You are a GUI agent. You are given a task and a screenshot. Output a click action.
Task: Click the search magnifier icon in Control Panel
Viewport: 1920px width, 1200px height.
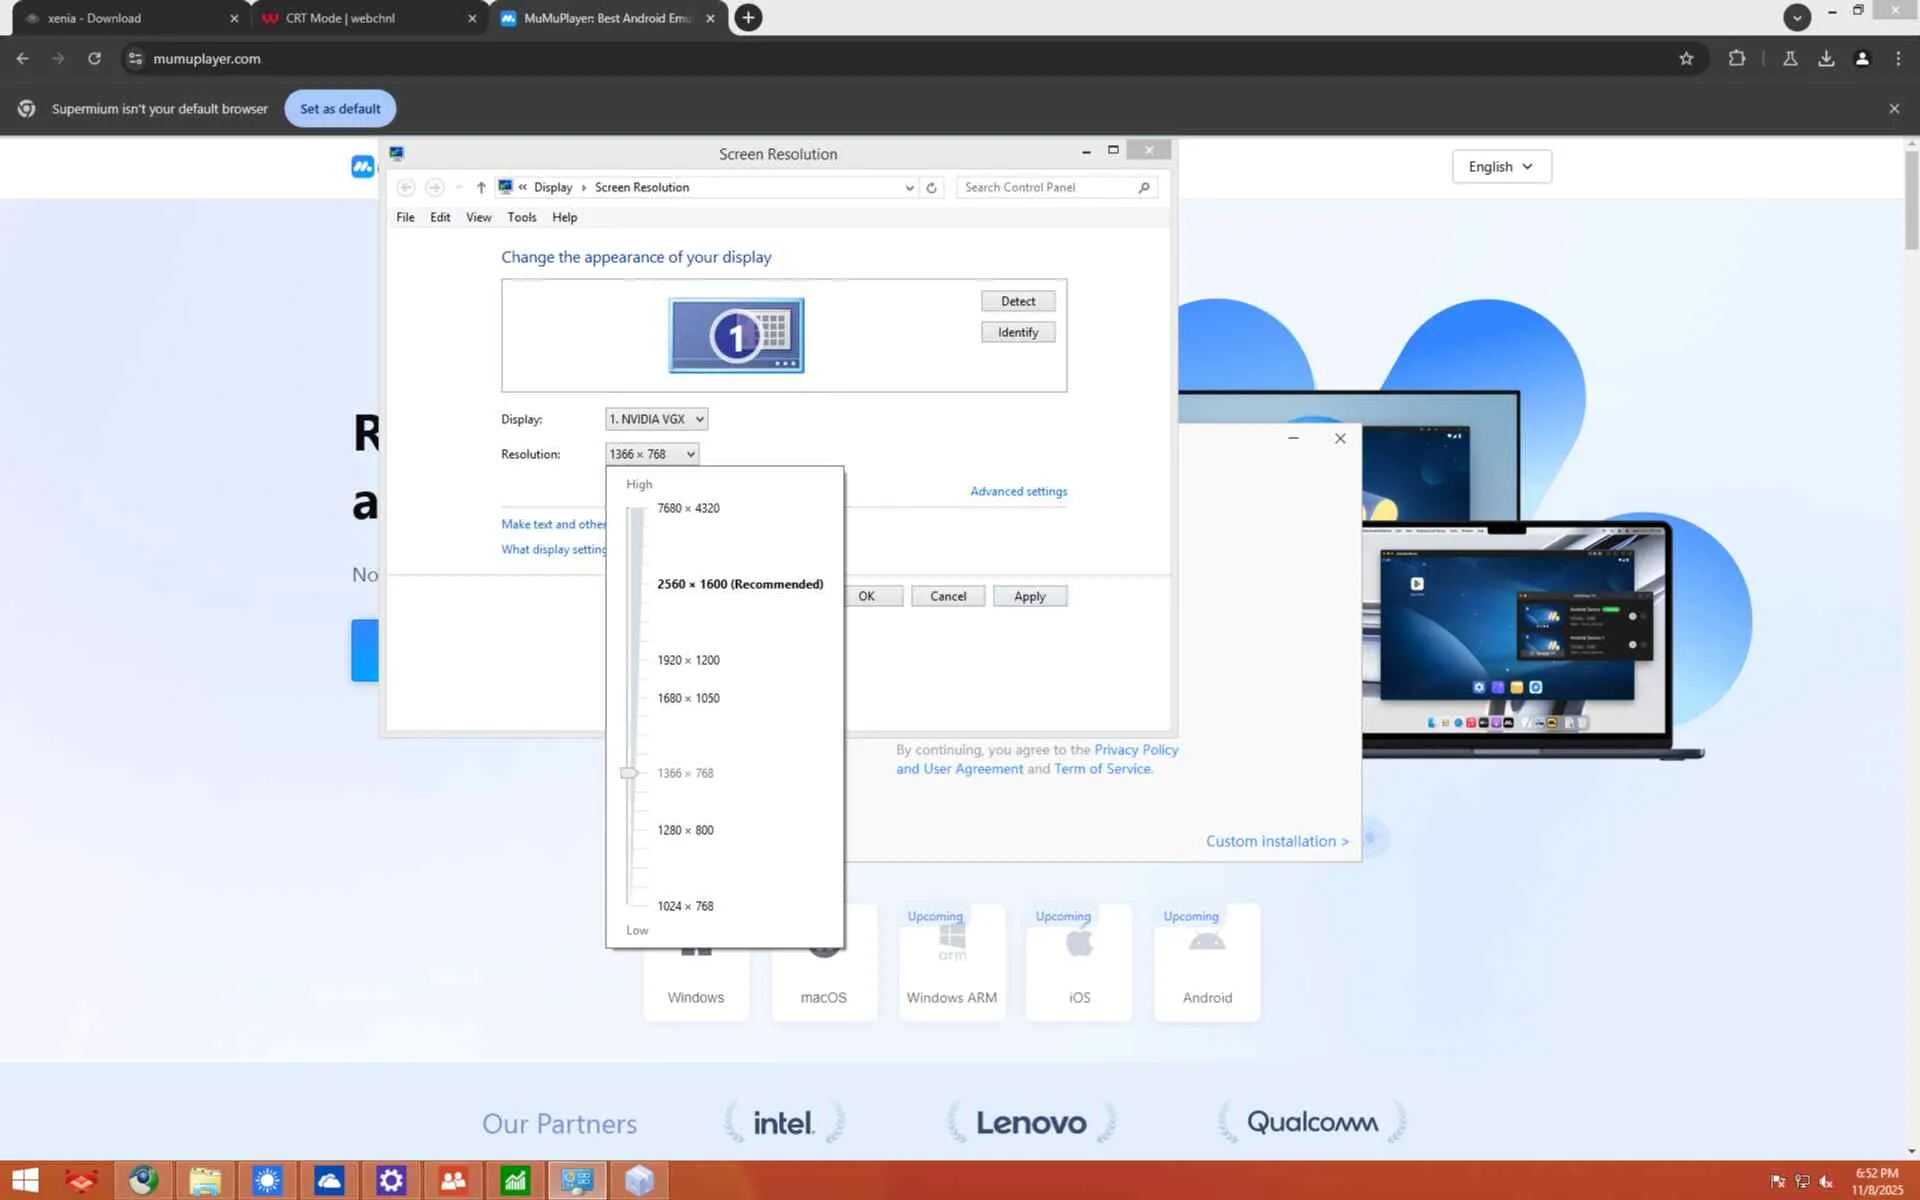[1144, 187]
